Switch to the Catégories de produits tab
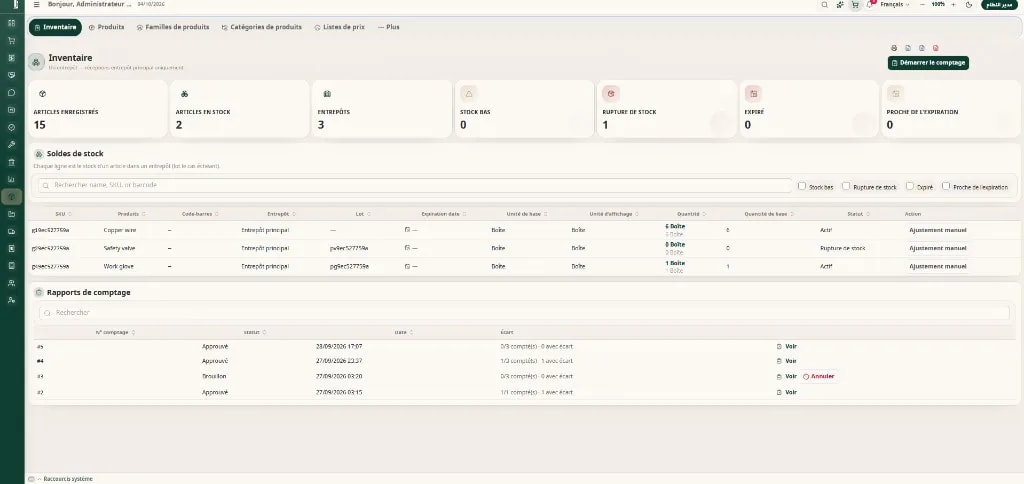 click(261, 27)
